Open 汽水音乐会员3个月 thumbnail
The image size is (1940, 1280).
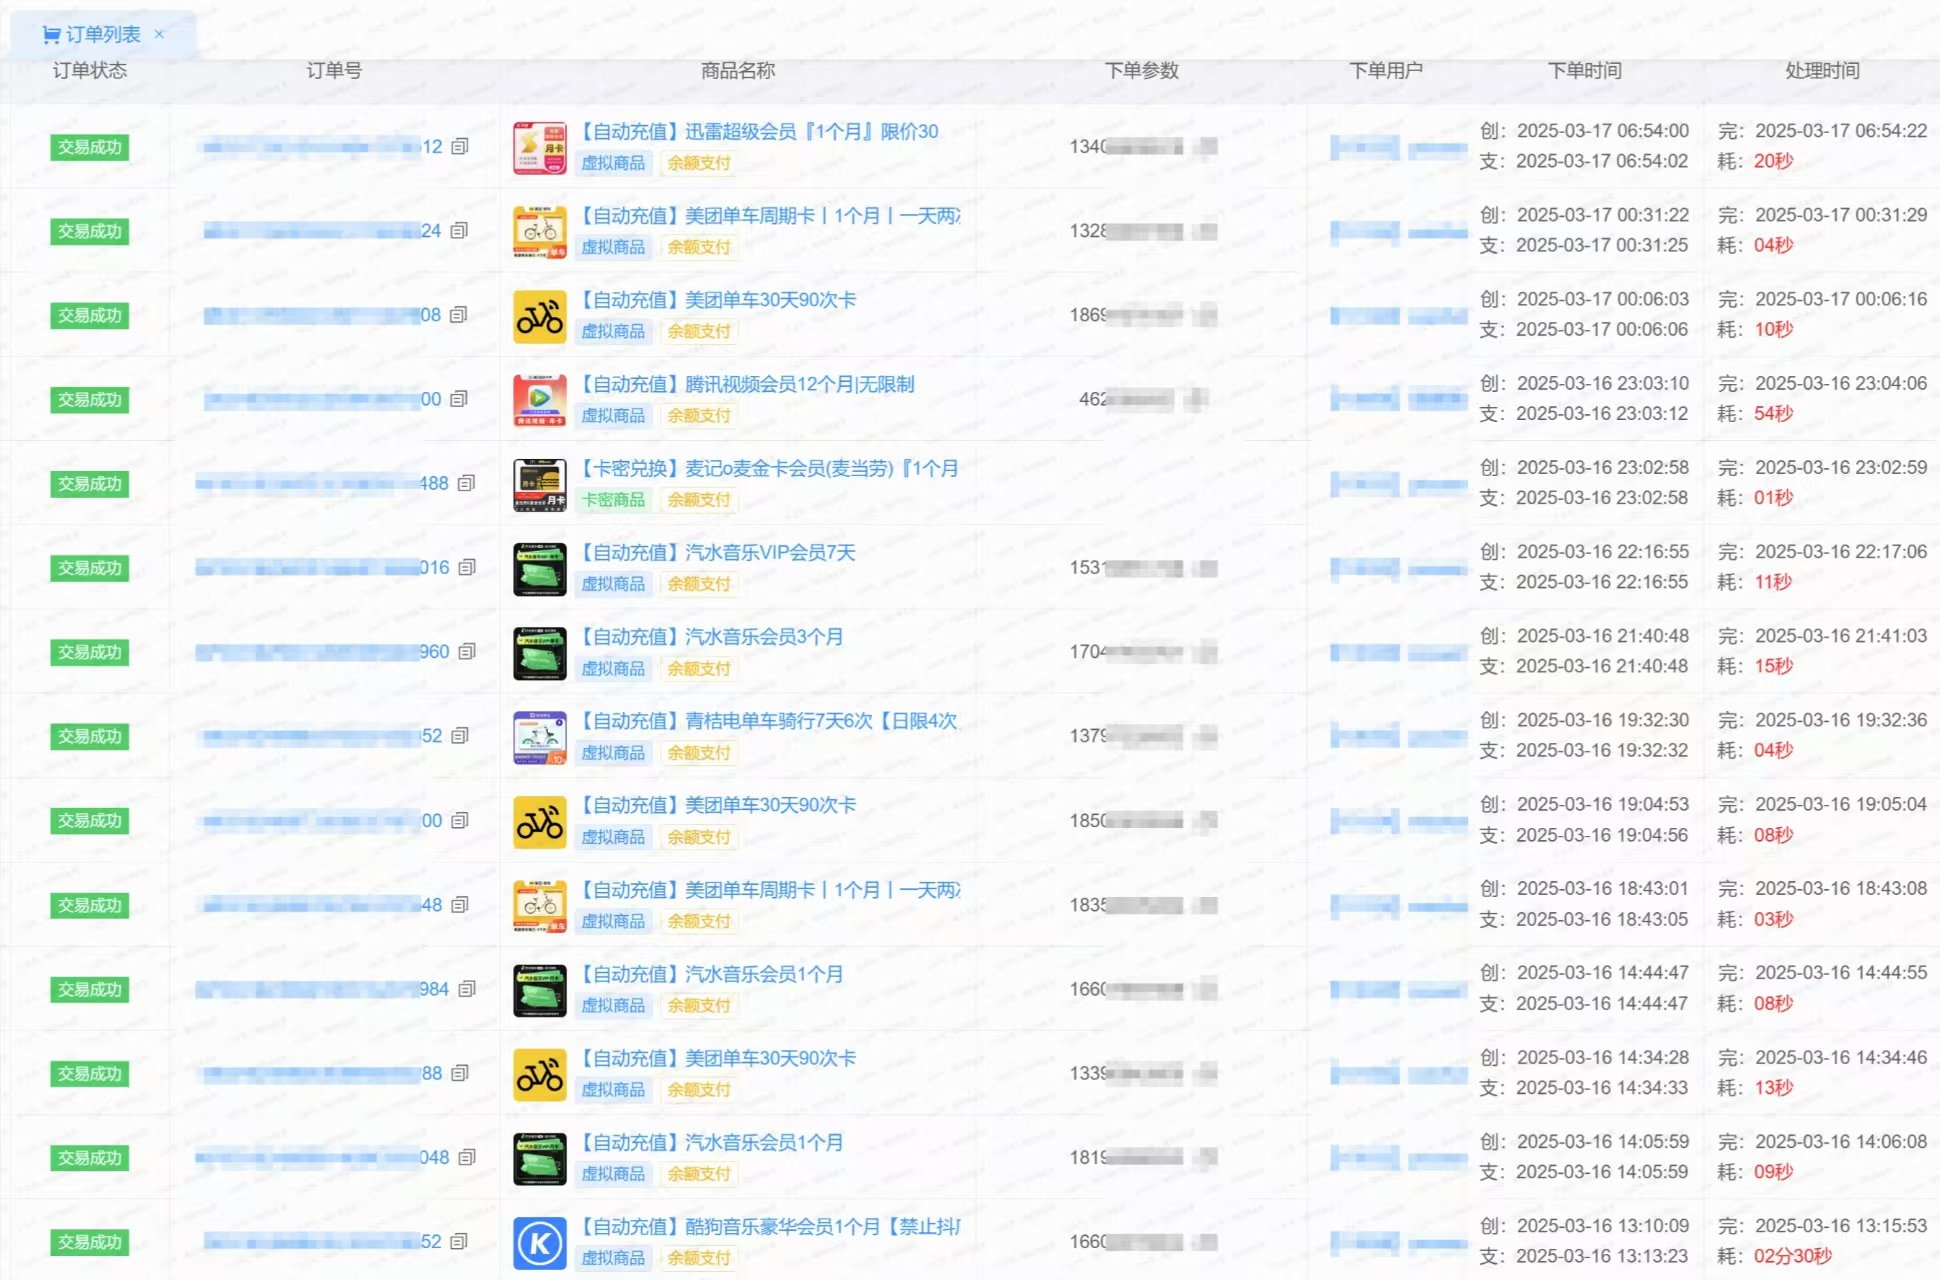(540, 652)
